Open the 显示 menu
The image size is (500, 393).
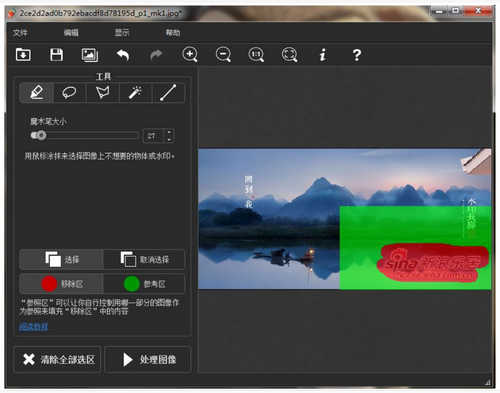(x=122, y=33)
